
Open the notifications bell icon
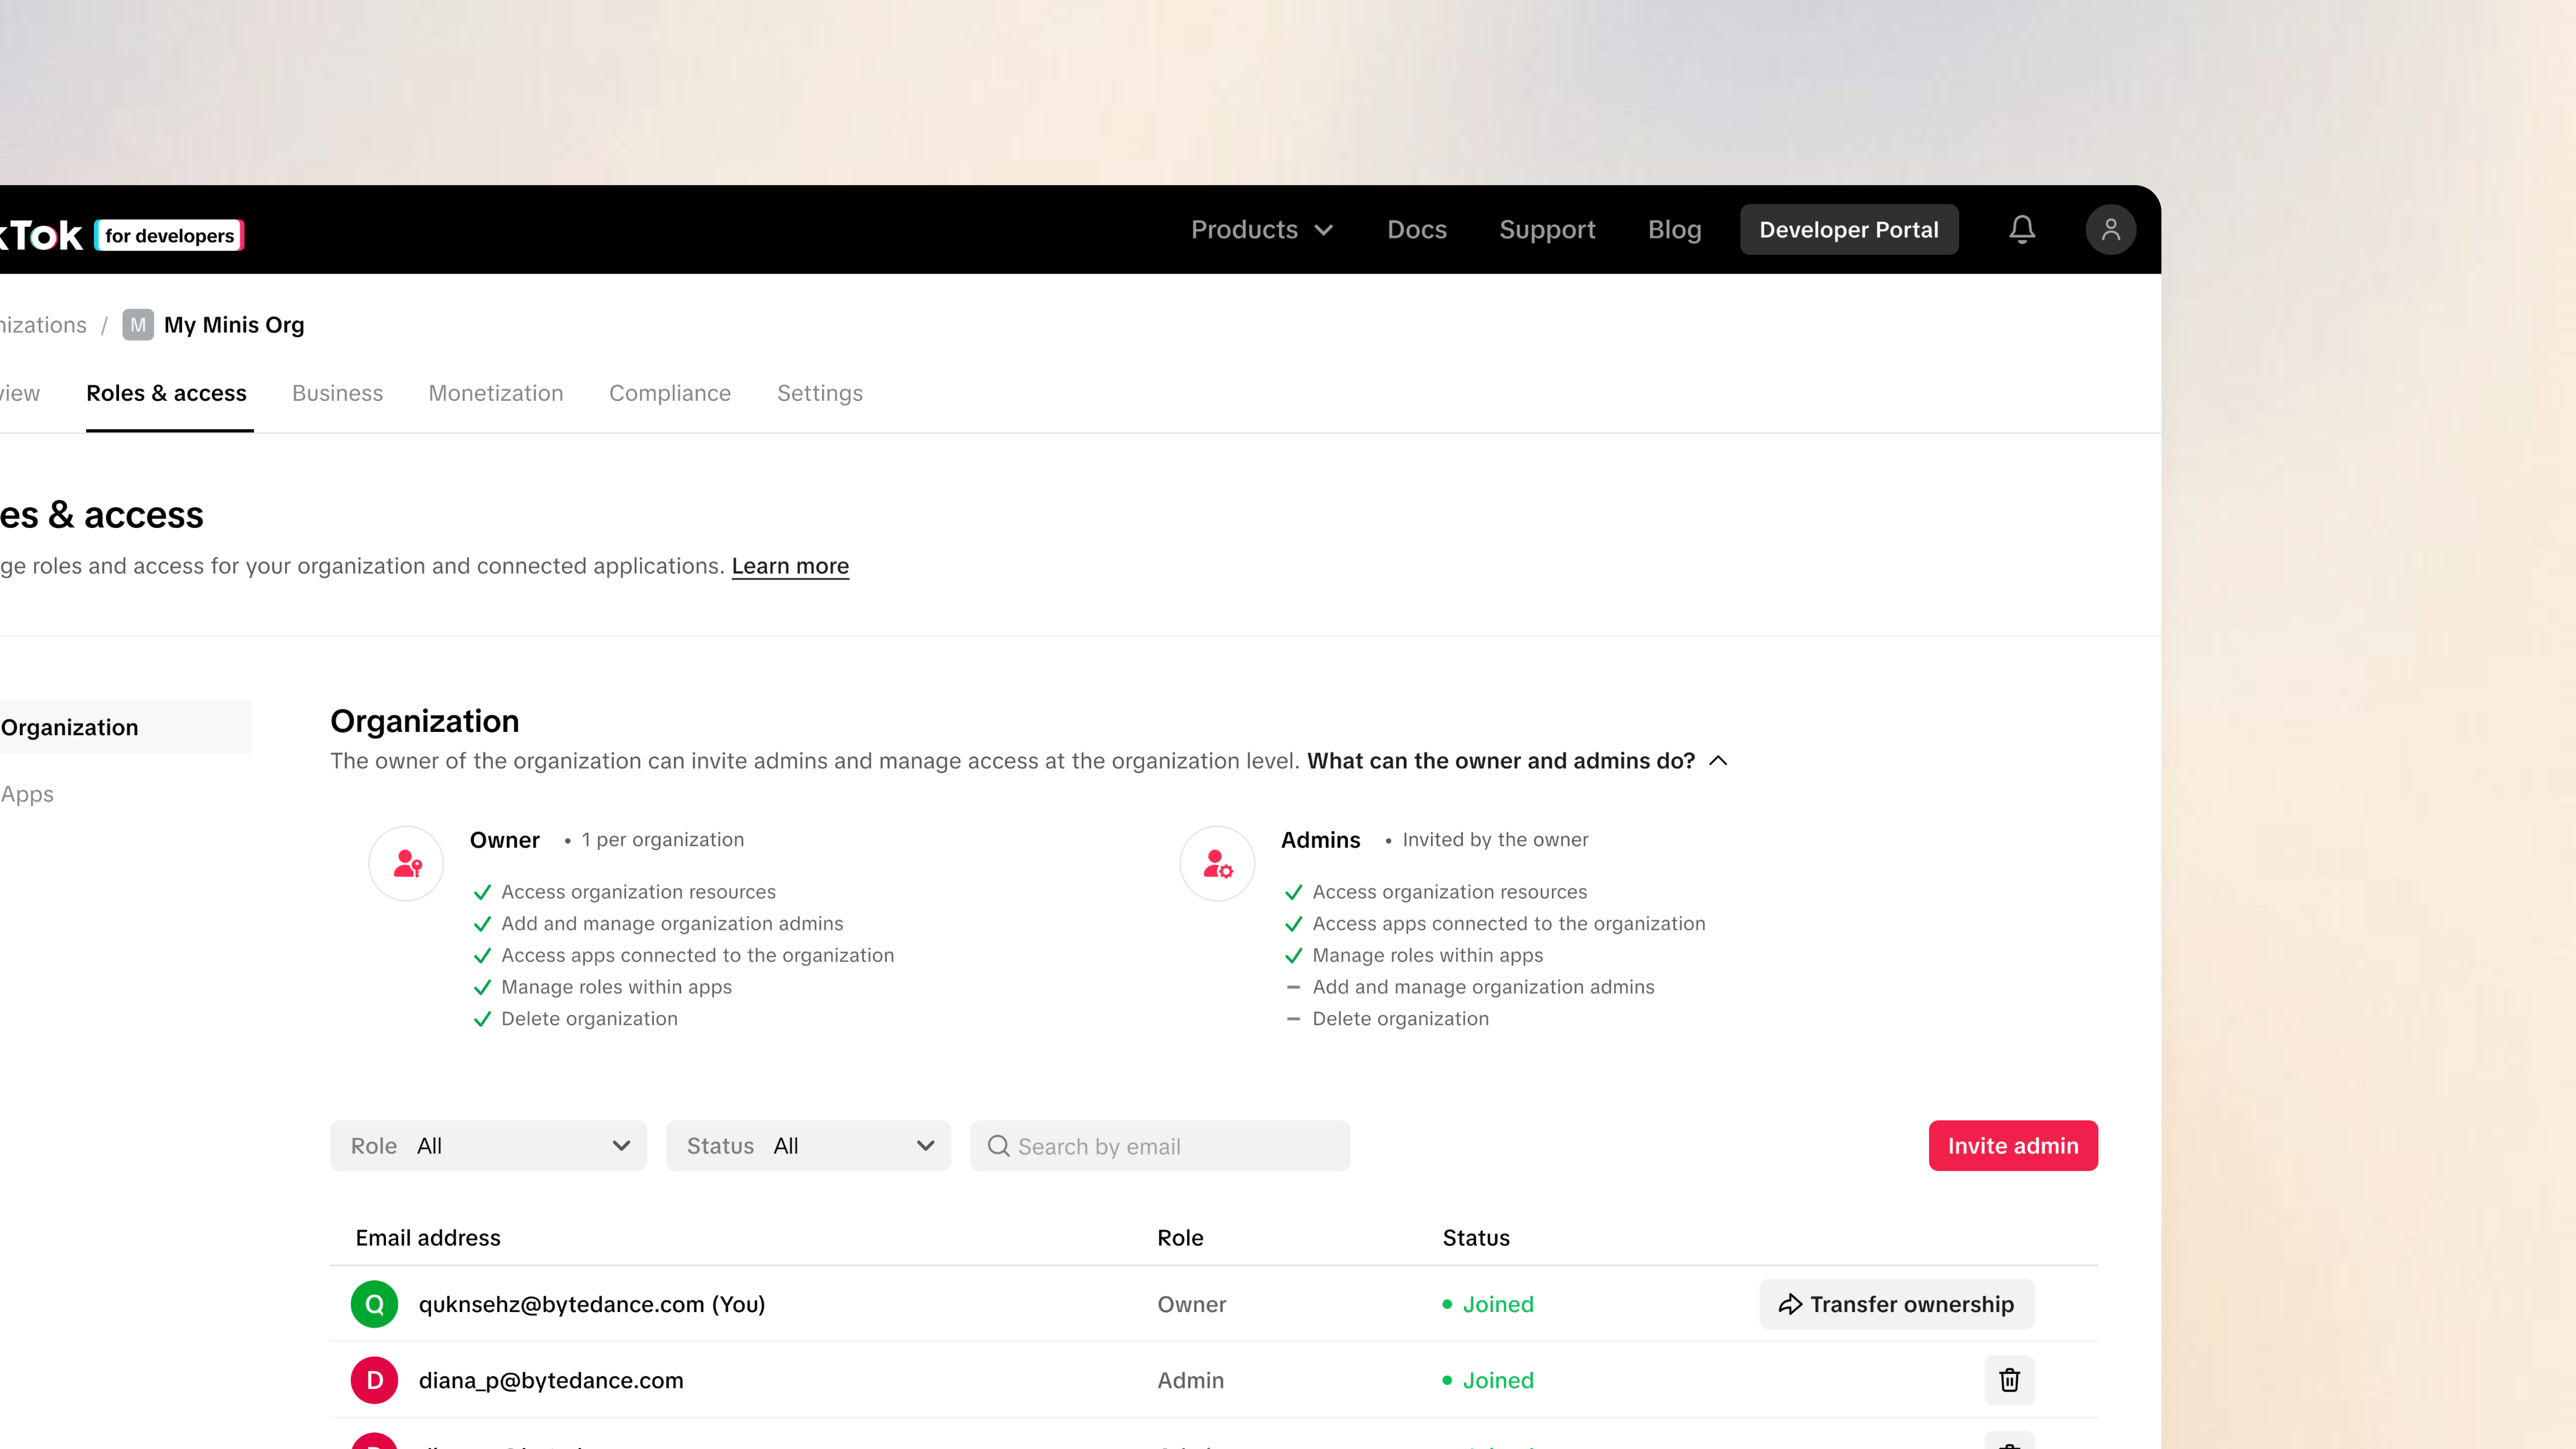click(x=2022, y=230)
